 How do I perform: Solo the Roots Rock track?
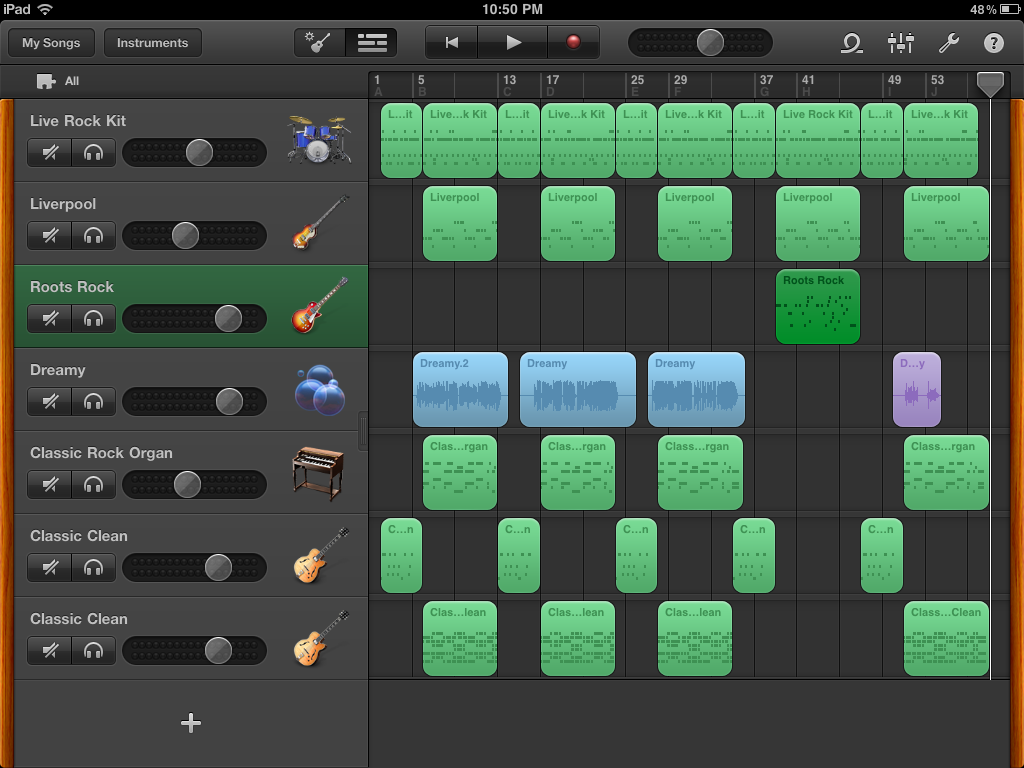(x=93, y=319)
